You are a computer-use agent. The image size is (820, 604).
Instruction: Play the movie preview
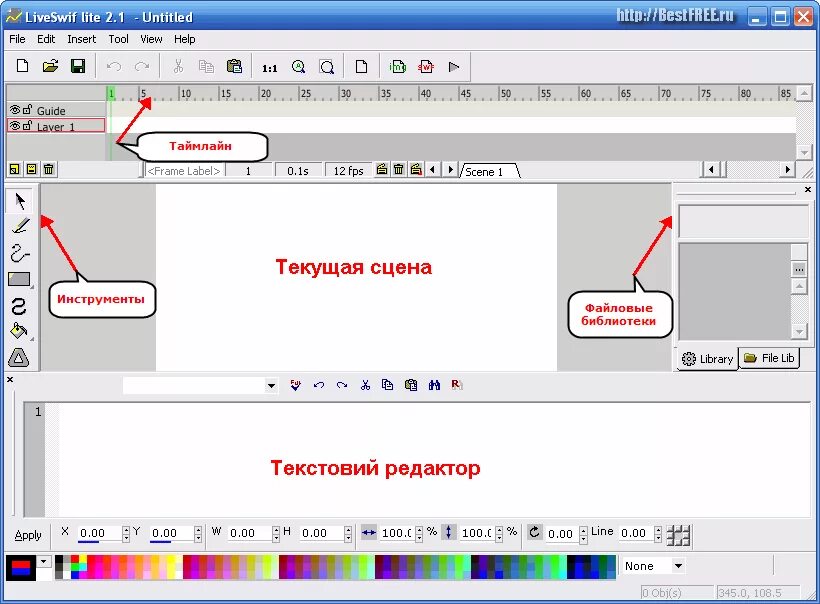(x=454, y=66)
